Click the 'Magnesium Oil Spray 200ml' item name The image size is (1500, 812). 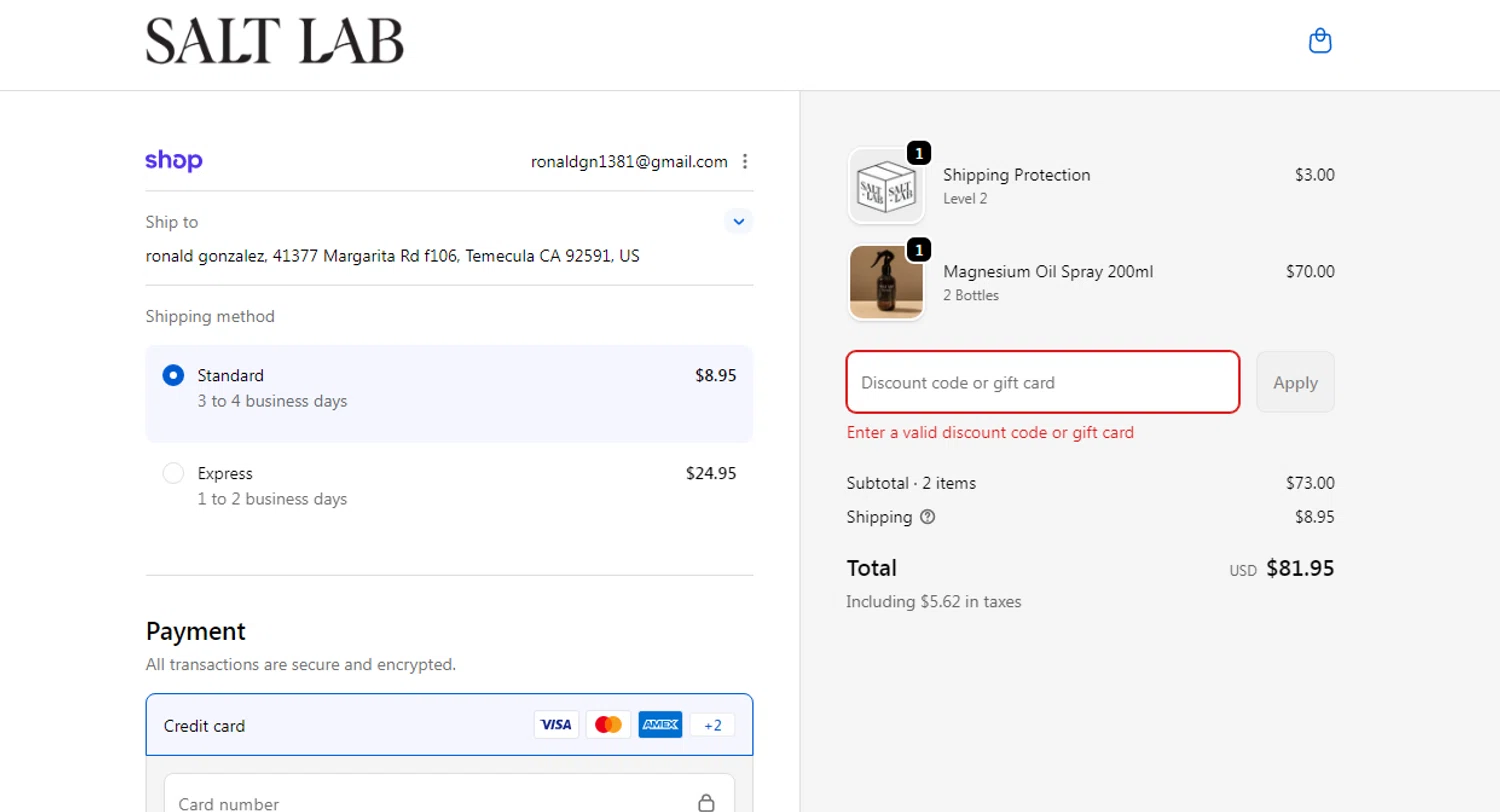point(1048,271)
